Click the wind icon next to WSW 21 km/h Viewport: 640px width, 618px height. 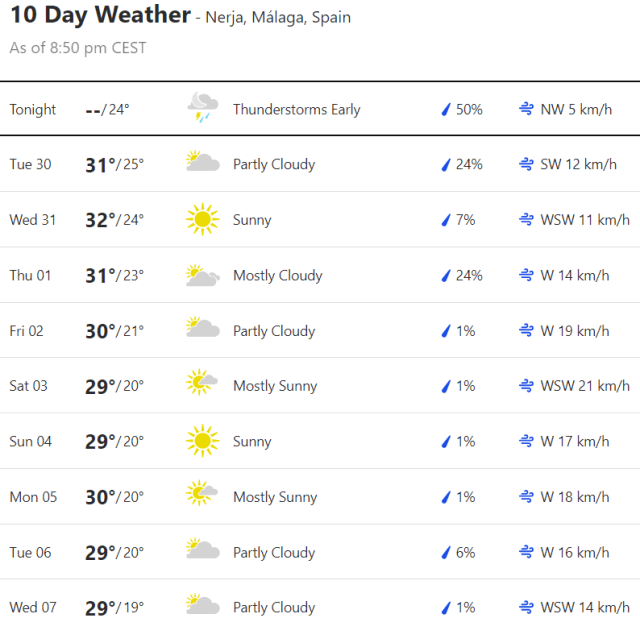[x=526, y=386]
